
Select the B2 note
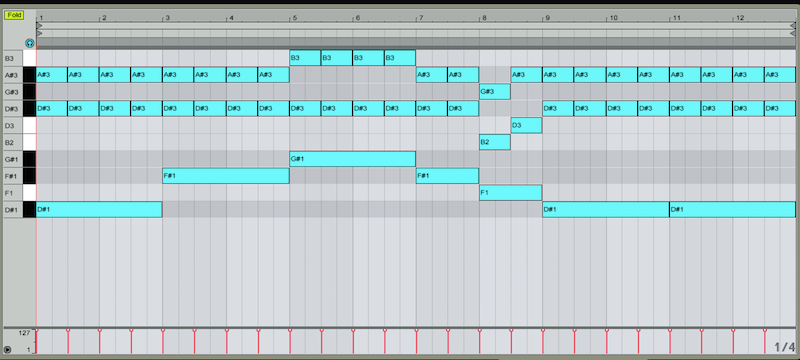(x=495, y=142)
